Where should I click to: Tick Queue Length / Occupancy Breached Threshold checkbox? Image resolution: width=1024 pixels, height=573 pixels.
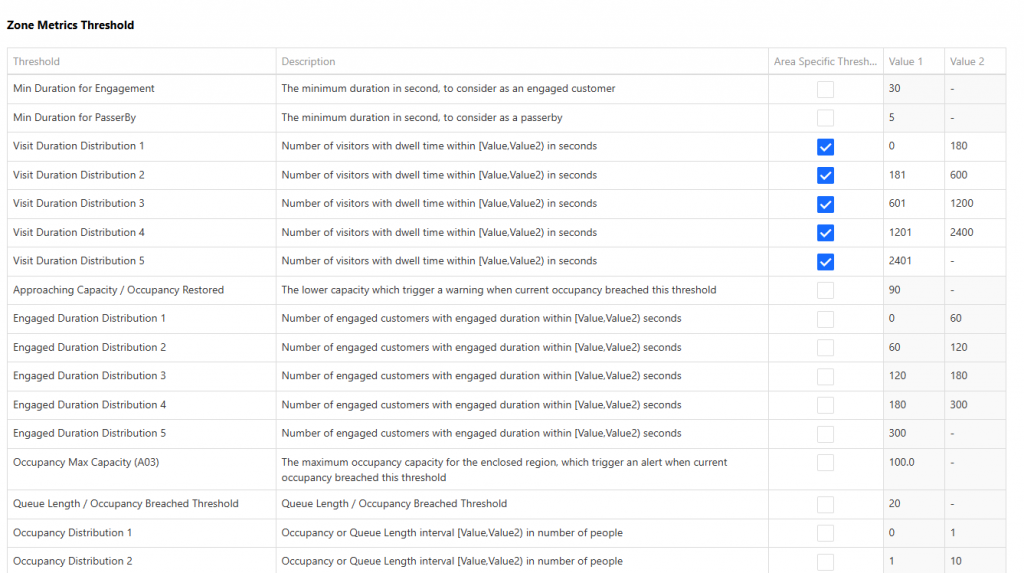pos(825,504)
